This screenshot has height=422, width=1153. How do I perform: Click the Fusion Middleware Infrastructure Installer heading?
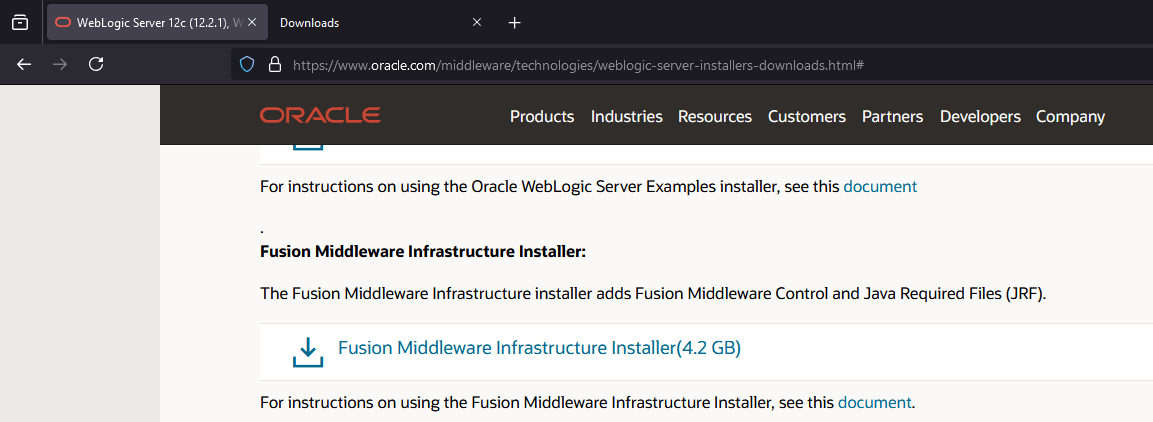[423, 252]
